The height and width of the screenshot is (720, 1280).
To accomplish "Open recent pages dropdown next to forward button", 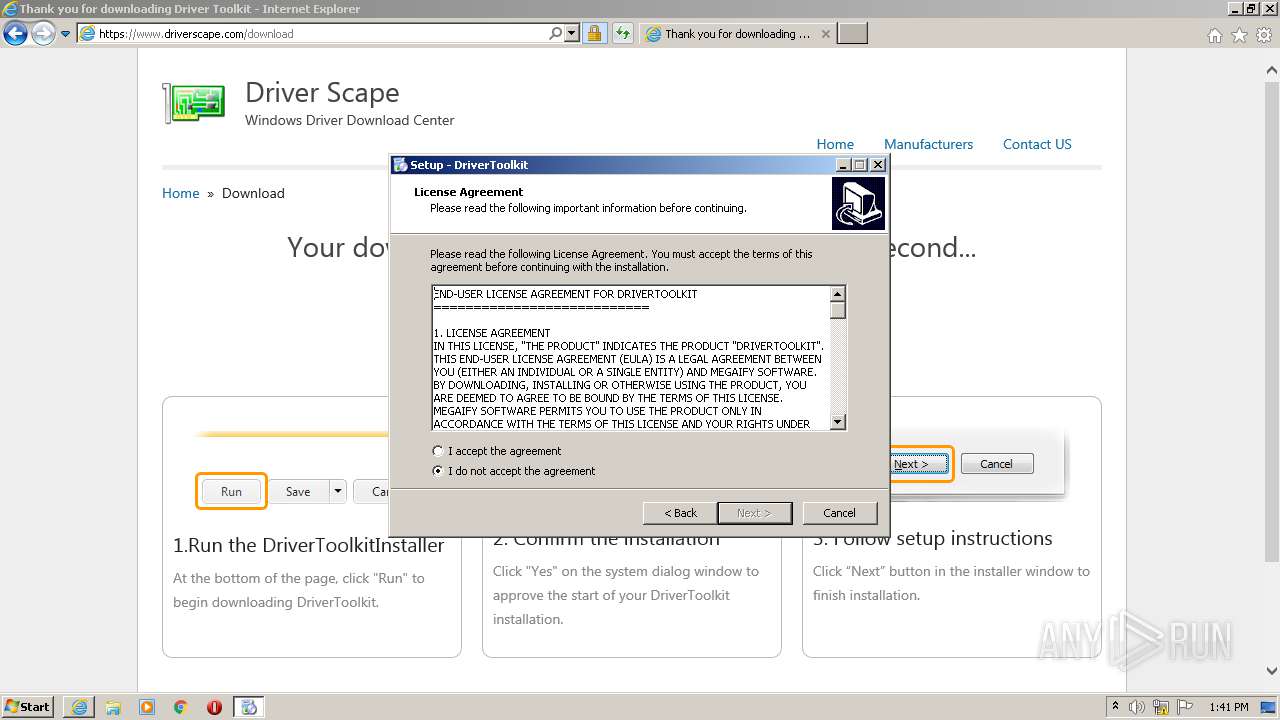I will click(x=66, y=34).
